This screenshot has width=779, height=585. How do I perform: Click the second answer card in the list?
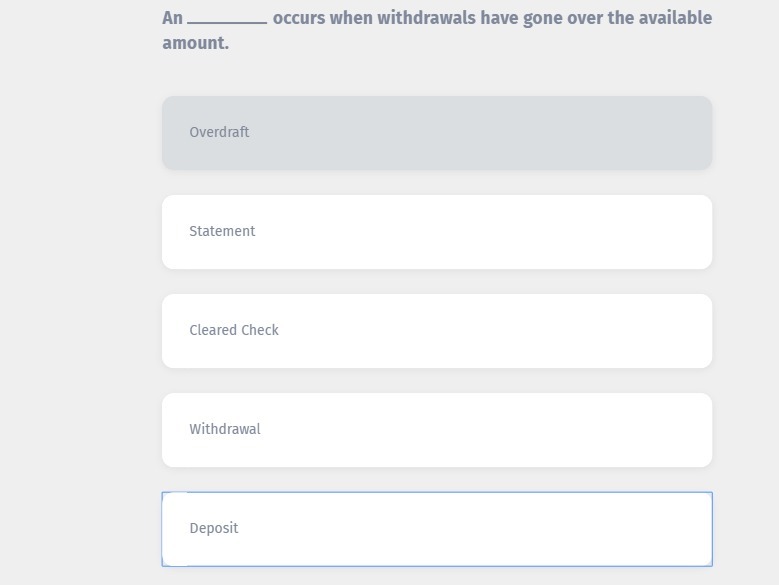(436, 232)
